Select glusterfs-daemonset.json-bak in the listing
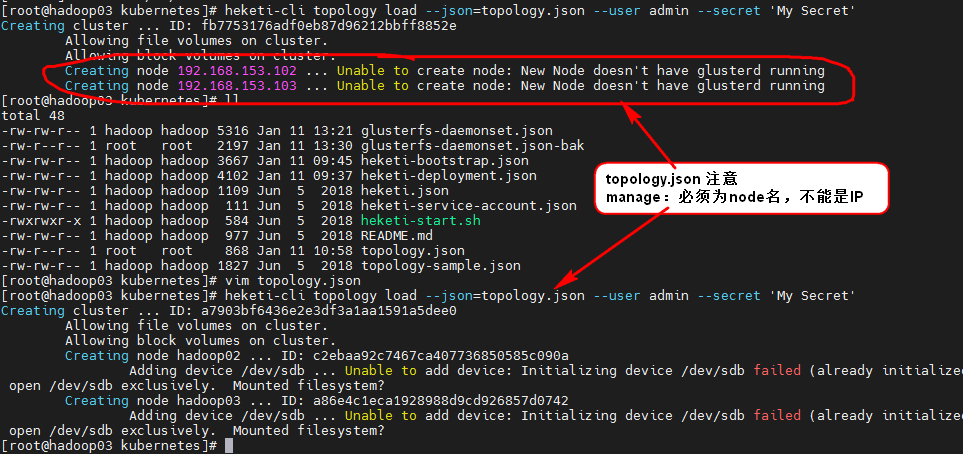 pyautogui.click(x=473, y=146)
